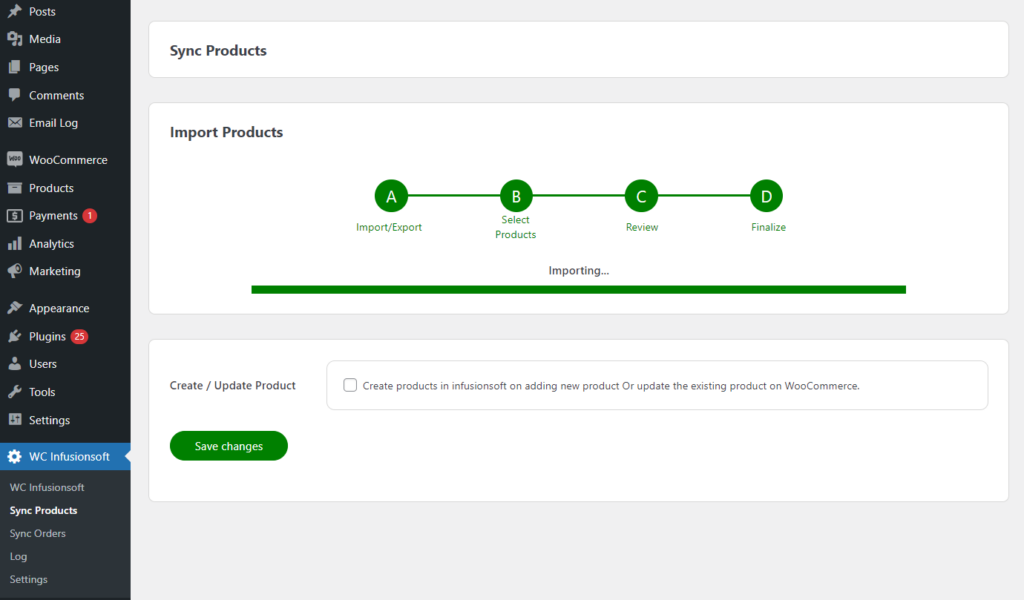Image resolution: width=1024 pixels, height=600 pixels.
Task: Select step D Finalize circle
Action: [x=766, y=196]
